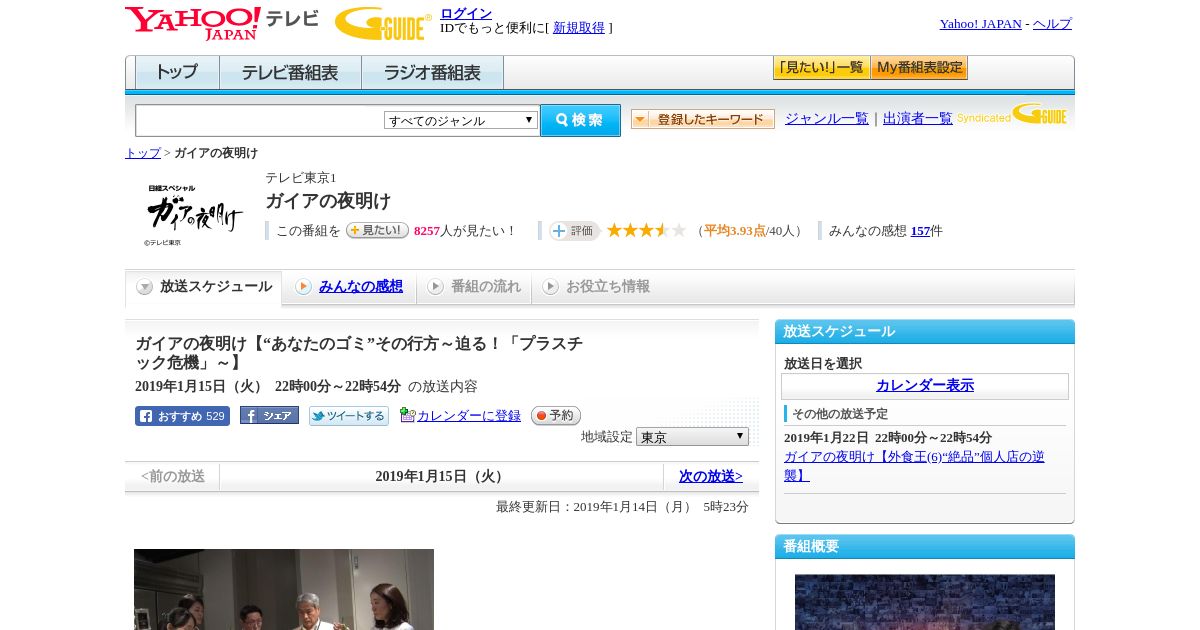Click the Facebook シェア button

tap(269, 416)
